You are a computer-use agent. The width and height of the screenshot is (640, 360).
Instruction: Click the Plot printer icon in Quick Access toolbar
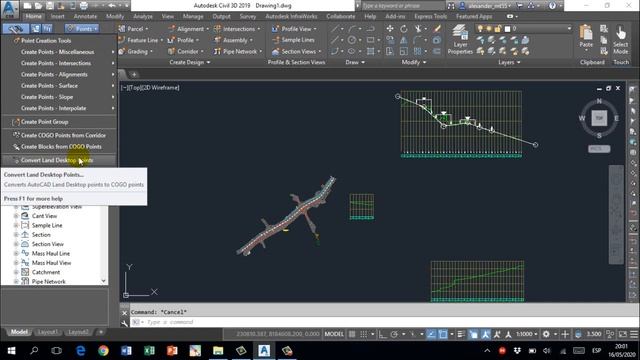click(83, 6)
